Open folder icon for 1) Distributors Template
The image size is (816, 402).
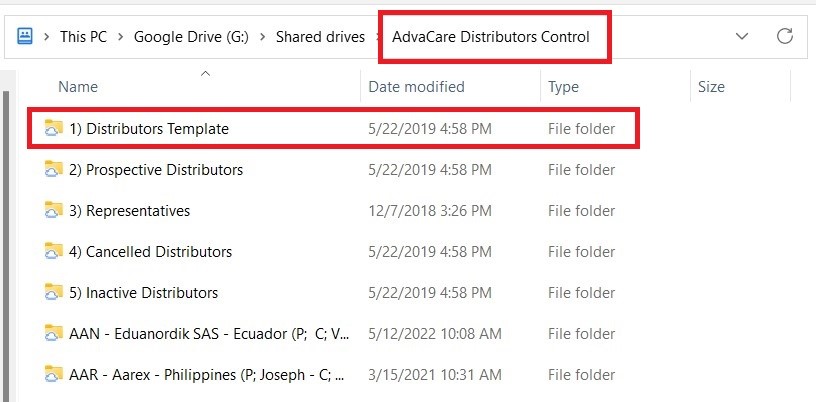point(54,128)
